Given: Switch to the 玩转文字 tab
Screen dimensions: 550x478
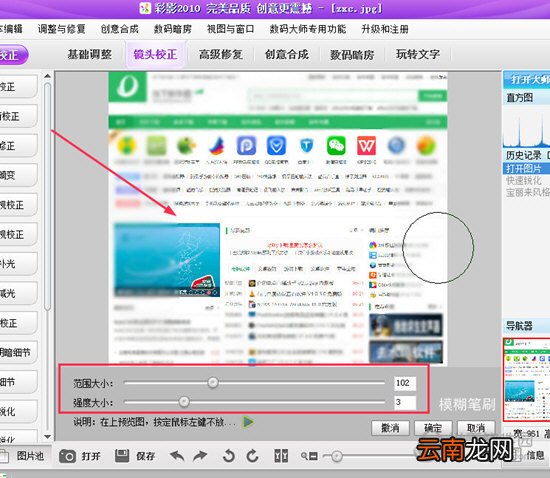Looking at the screenshot, I should (x=418, y=54).
